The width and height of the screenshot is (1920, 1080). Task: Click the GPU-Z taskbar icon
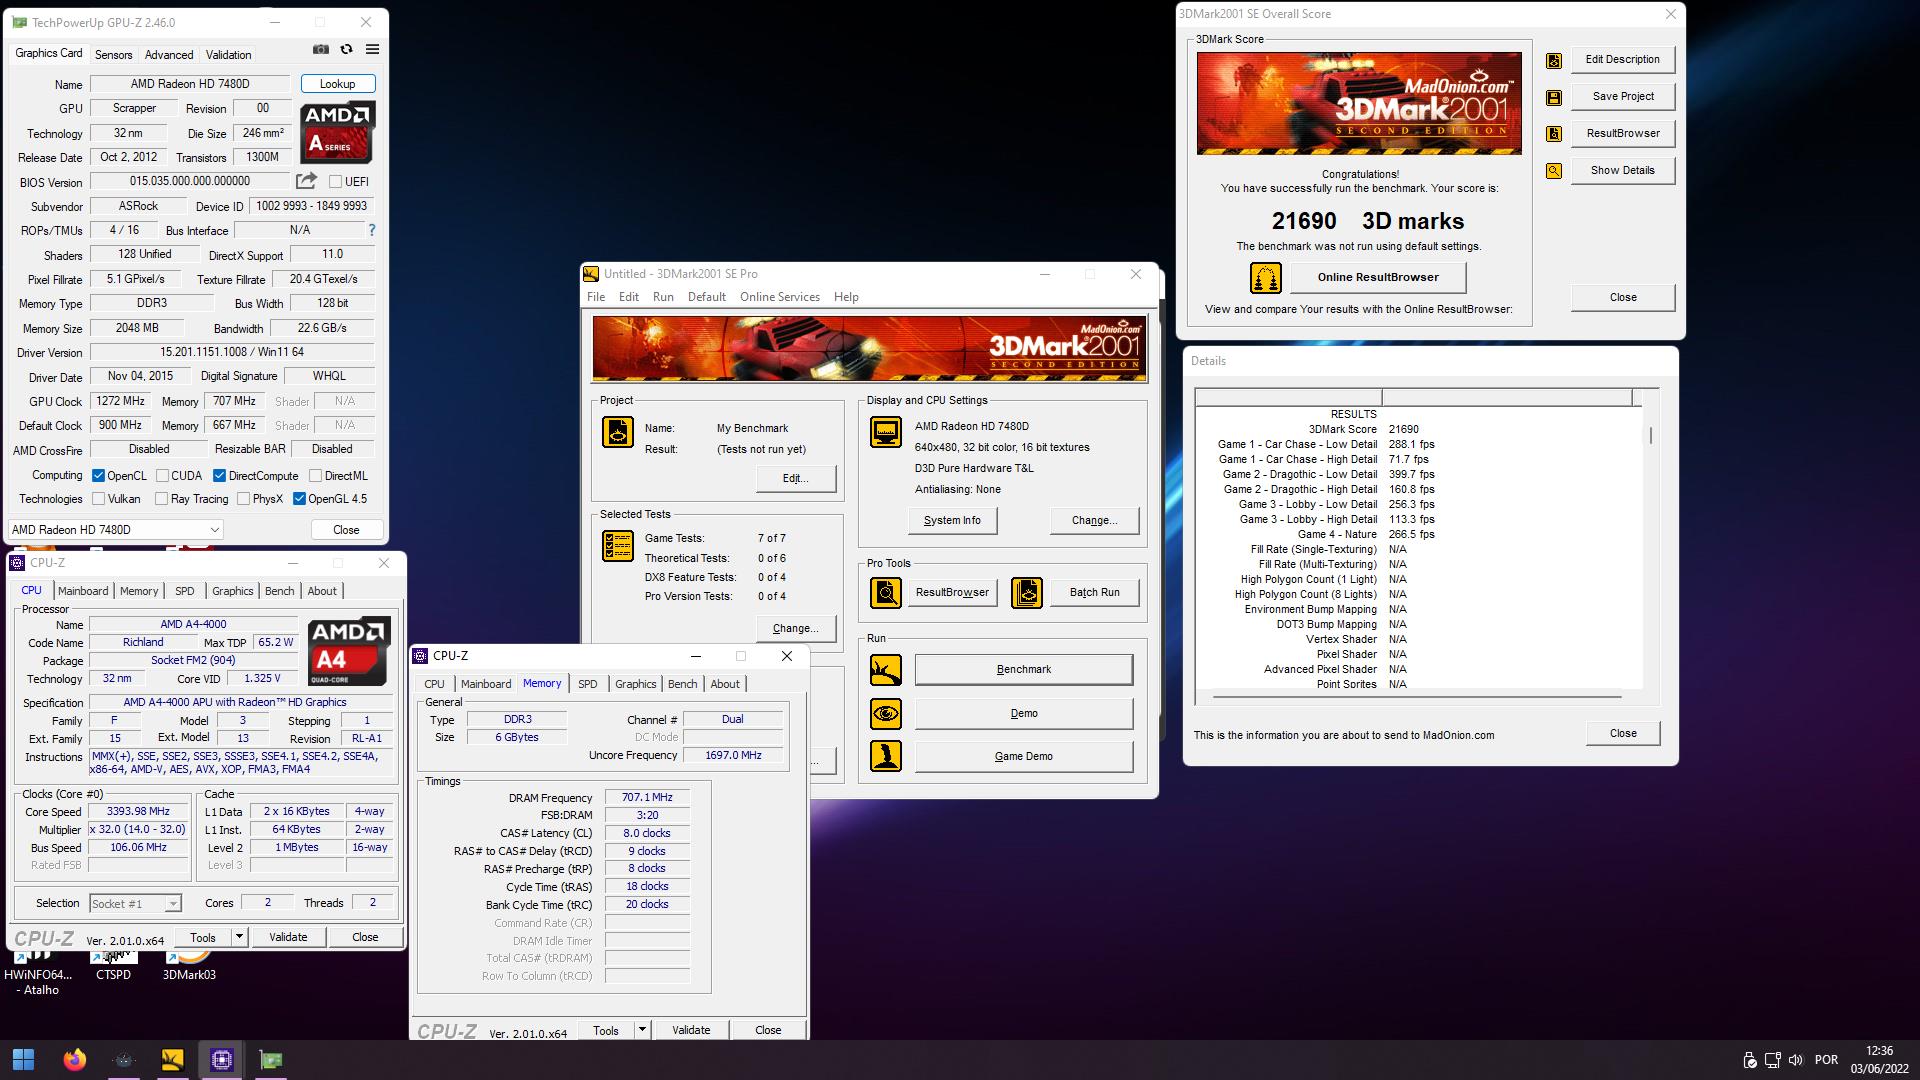271,1059
